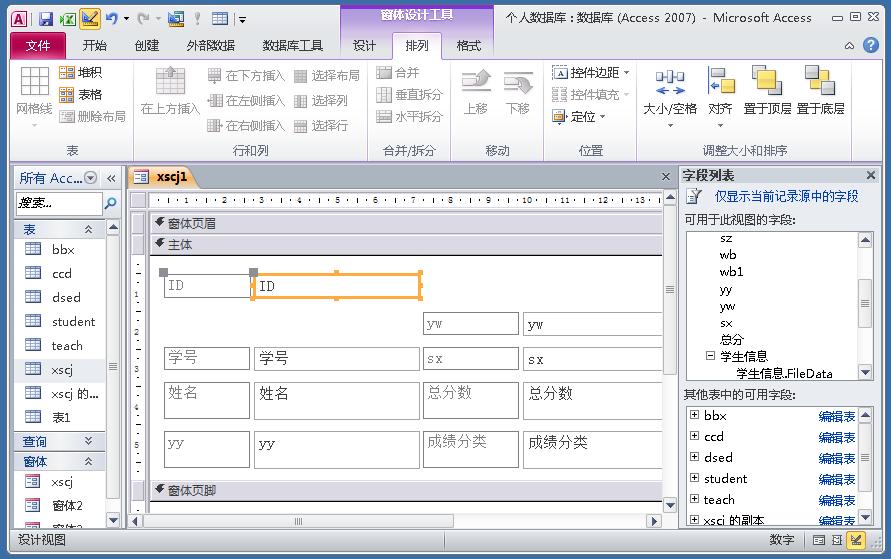Open the 网格线 gridlines tool
891x559 pixels.
click(34, 90)
